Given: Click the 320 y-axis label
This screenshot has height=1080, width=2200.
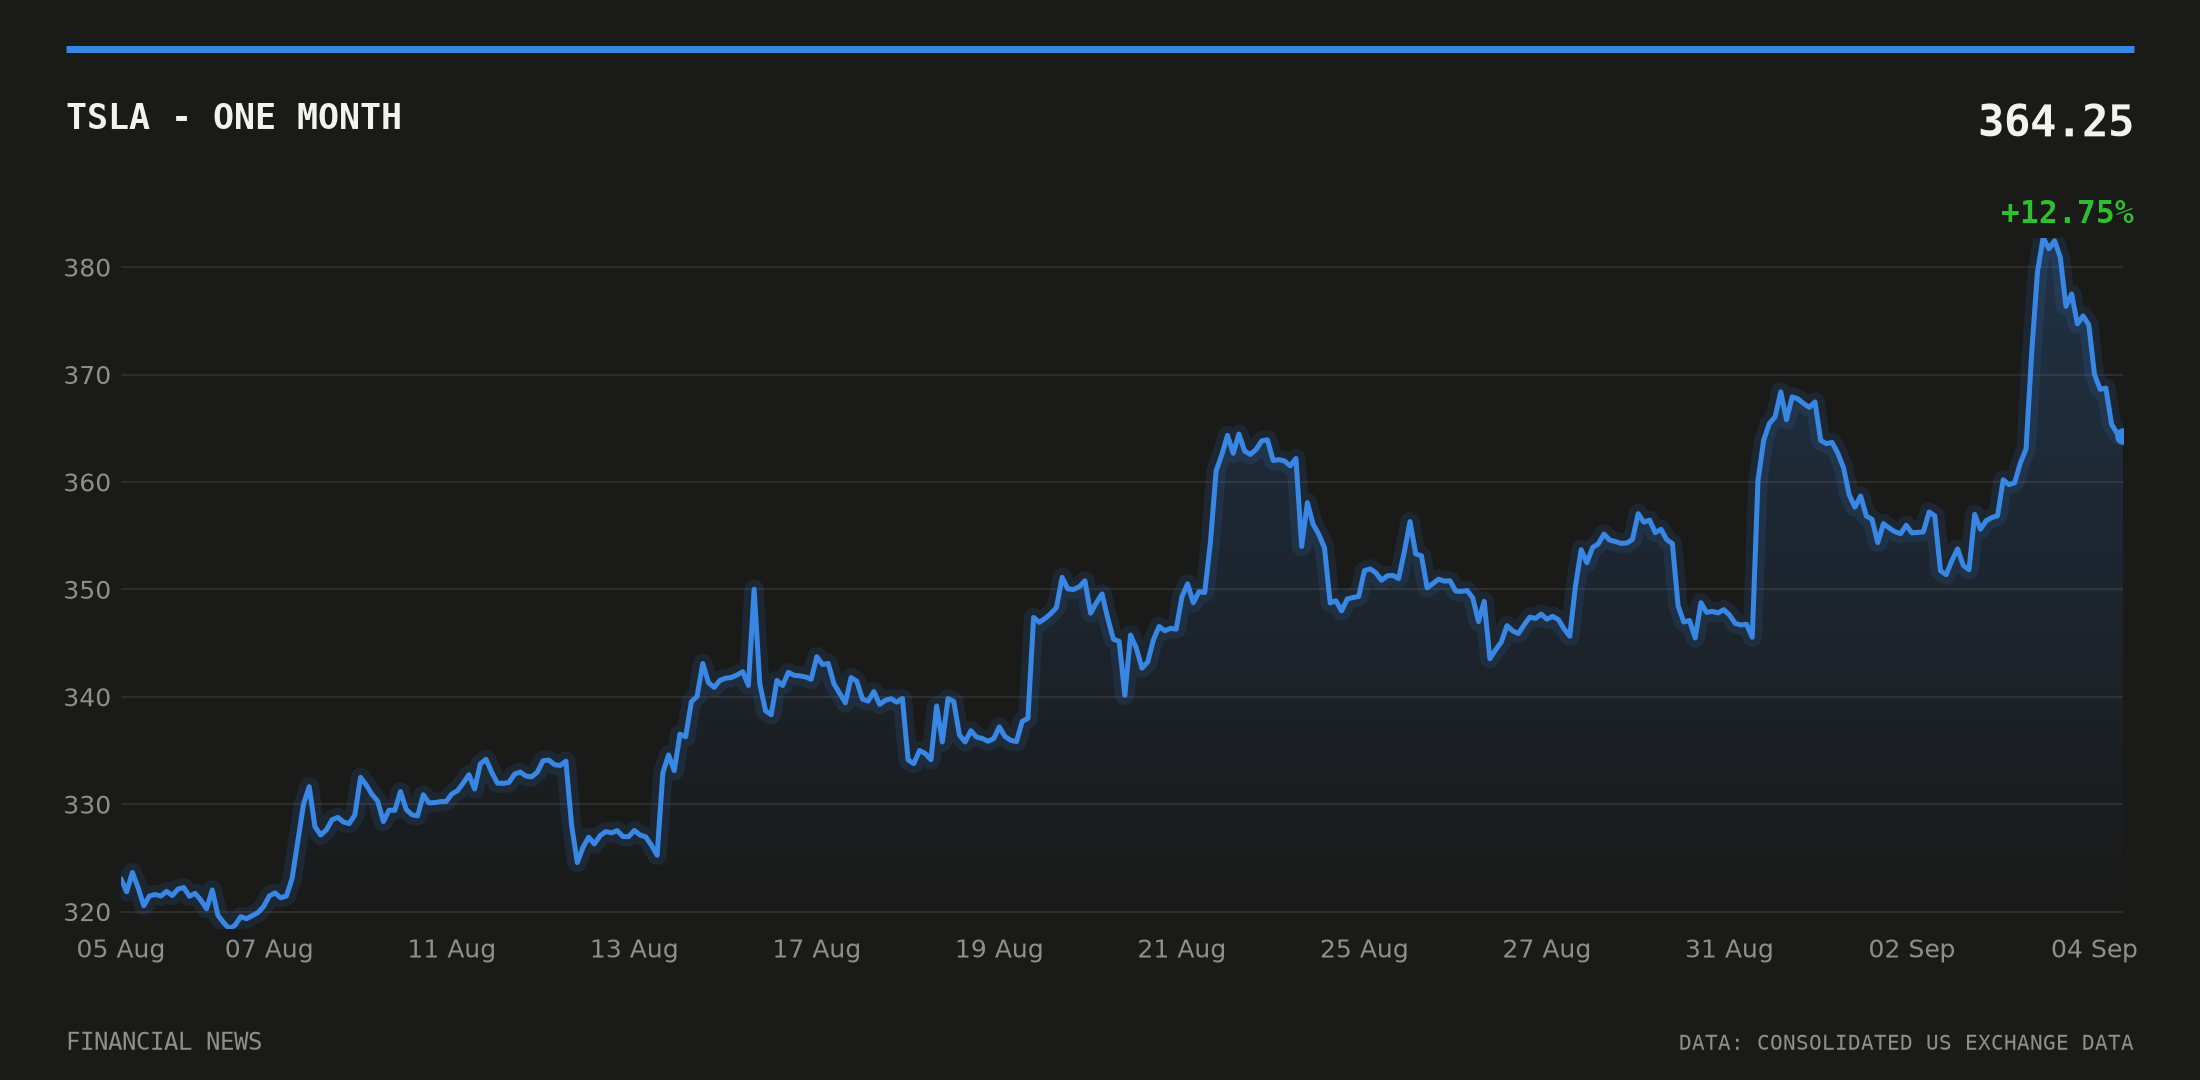Looking at the screenshot, I should (x=87, y=912).
